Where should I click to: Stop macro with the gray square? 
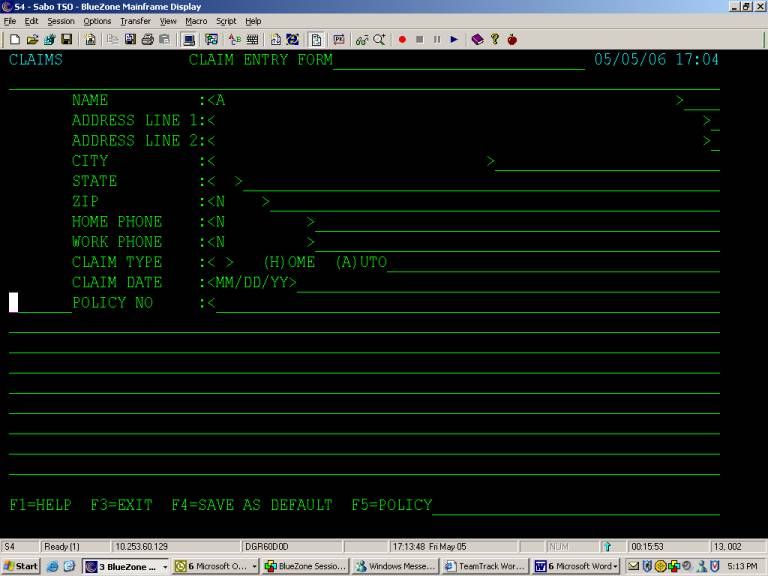[x=420, y=40]
